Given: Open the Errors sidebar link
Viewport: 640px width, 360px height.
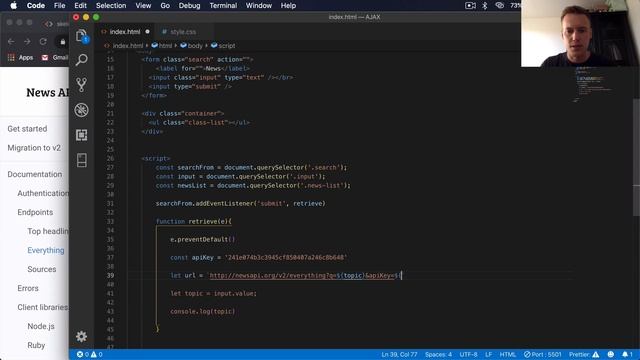Looking at the screenshot, I should pyautogui.click(x=28, y=288).
